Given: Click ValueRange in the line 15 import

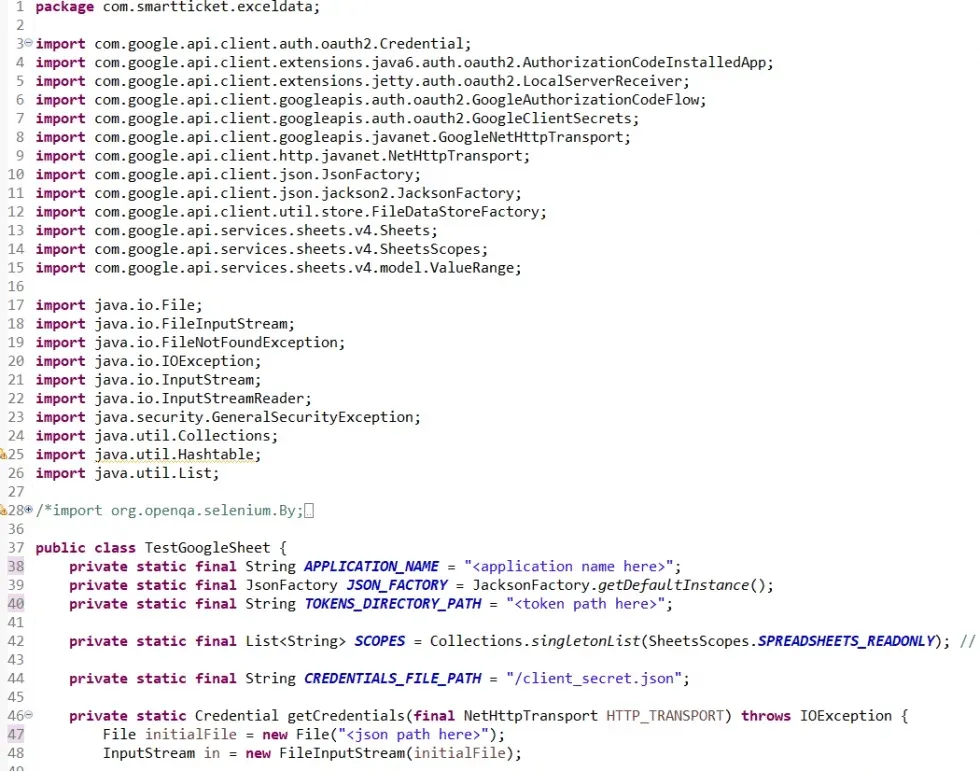Looking at the screenshot, I should point(472,268).
